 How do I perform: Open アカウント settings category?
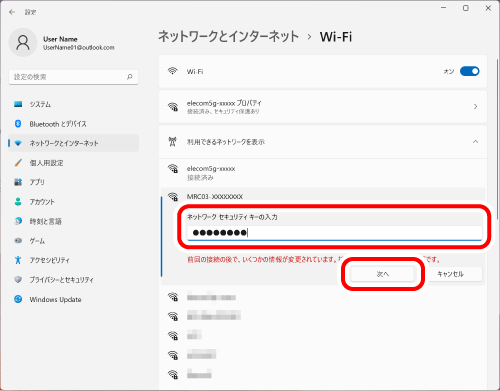[73, 202]
